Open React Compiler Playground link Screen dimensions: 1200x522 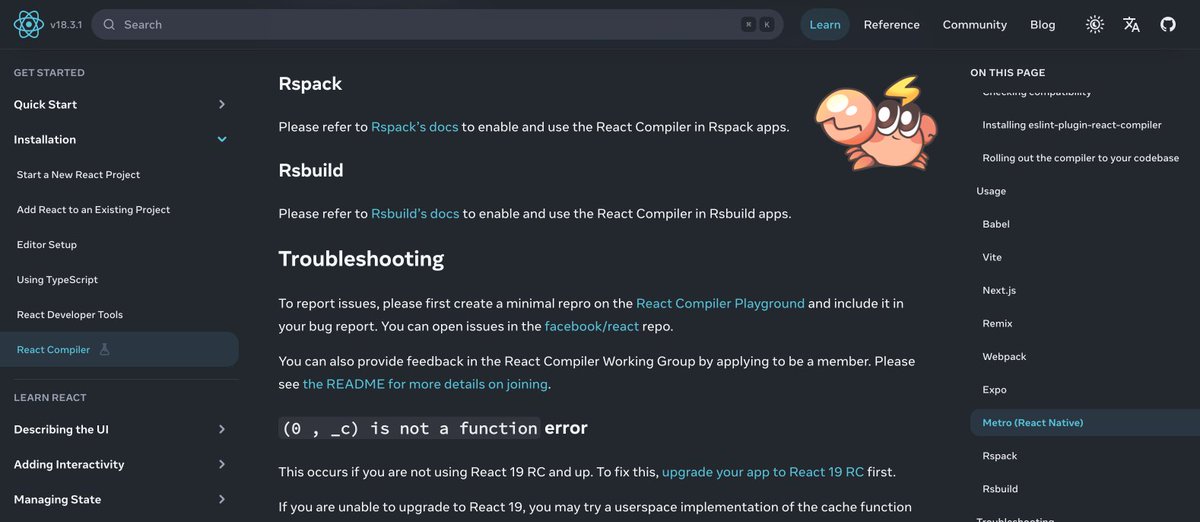click(720, 303)
